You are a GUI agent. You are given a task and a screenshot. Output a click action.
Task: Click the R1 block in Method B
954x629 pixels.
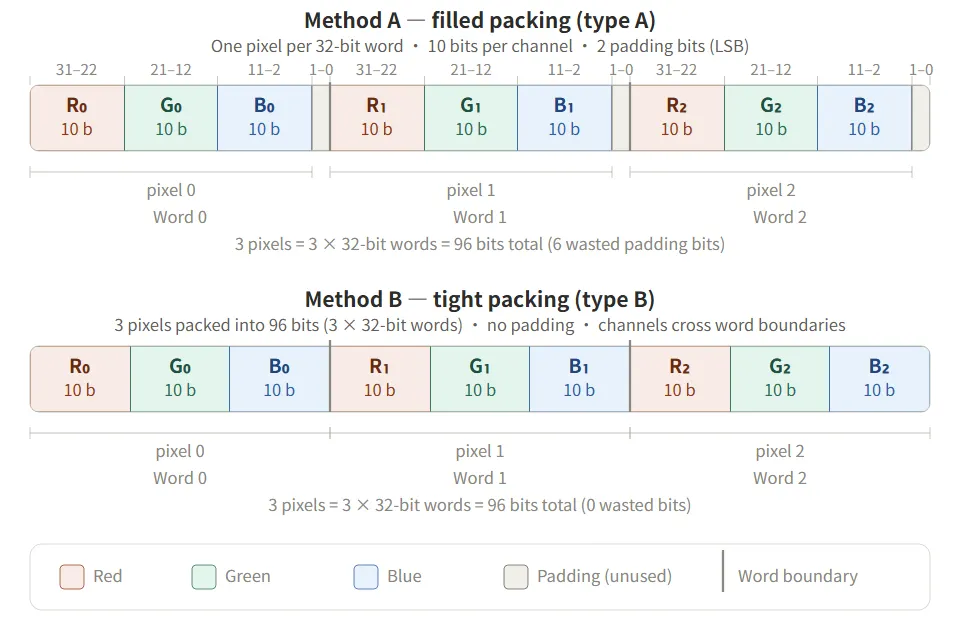(x=379, y=378)
